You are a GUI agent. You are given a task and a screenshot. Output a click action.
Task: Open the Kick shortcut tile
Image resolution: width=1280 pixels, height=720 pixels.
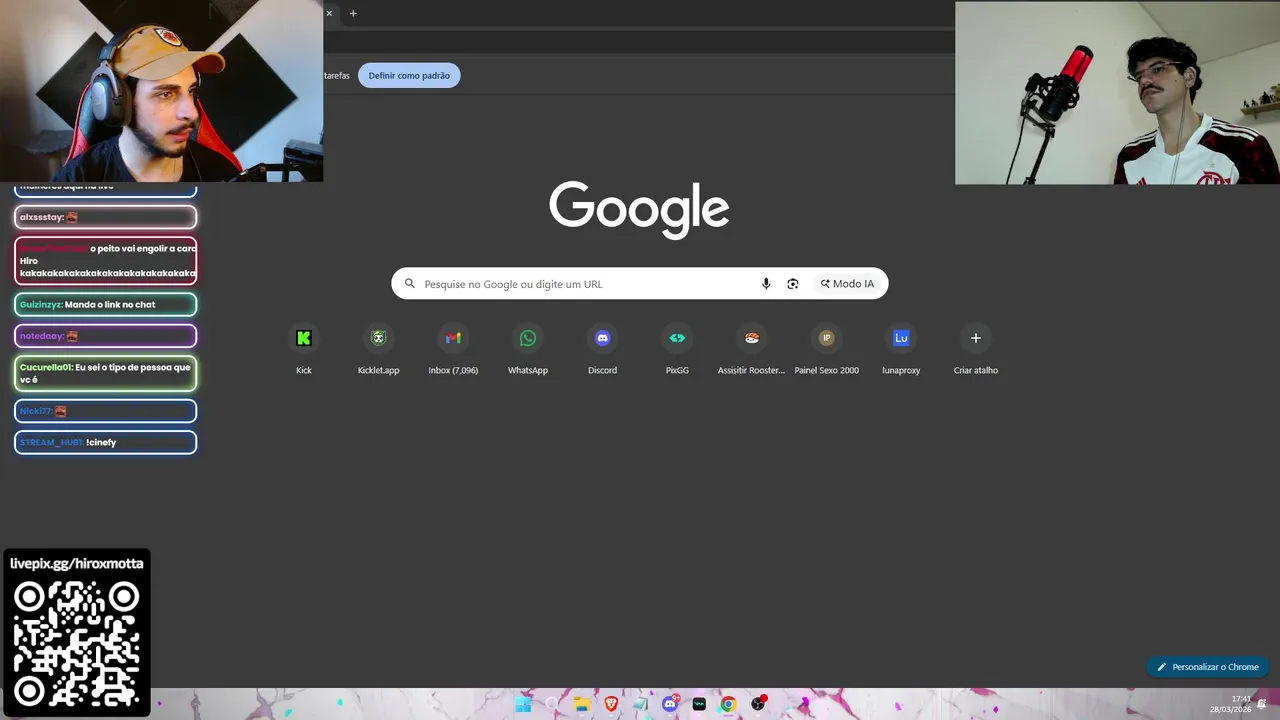coord(304,350)
